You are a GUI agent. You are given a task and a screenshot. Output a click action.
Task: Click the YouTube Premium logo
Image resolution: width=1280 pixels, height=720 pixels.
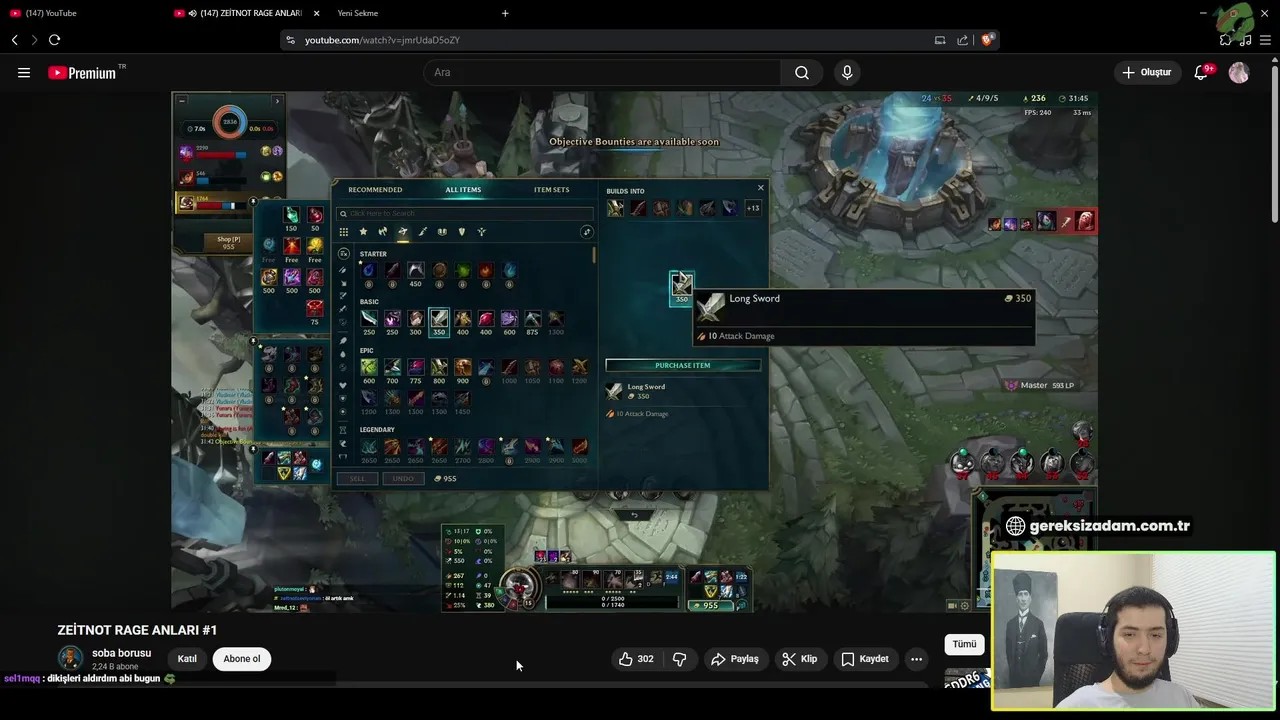pyautogui.click(x=82, y=72)
